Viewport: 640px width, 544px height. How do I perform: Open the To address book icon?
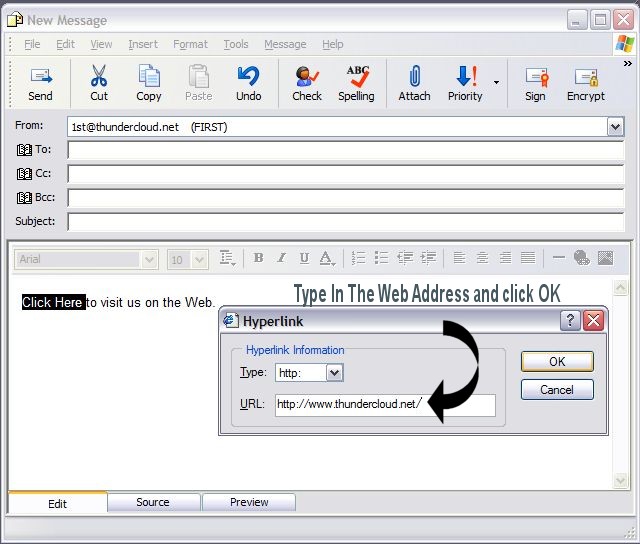(24, 150)
